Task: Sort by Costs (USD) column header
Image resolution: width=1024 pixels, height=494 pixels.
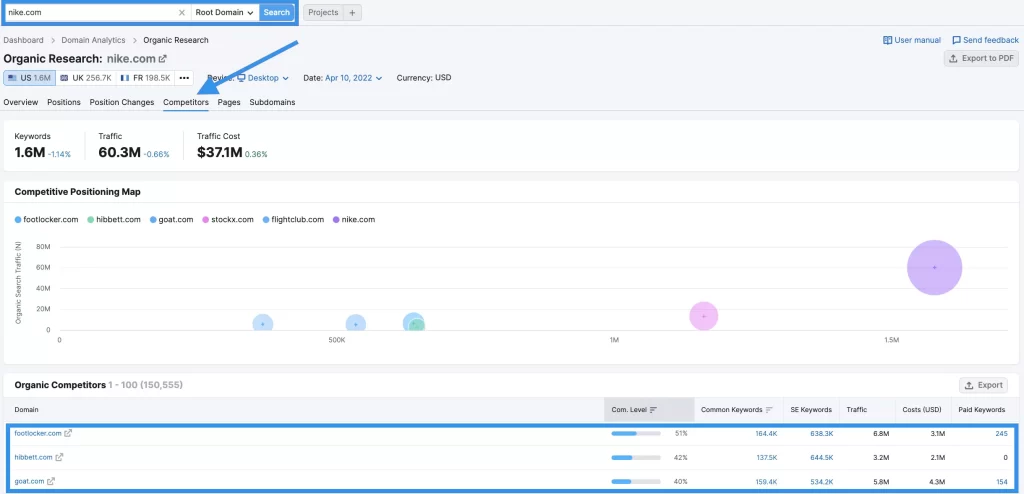Action: [921, 410]
